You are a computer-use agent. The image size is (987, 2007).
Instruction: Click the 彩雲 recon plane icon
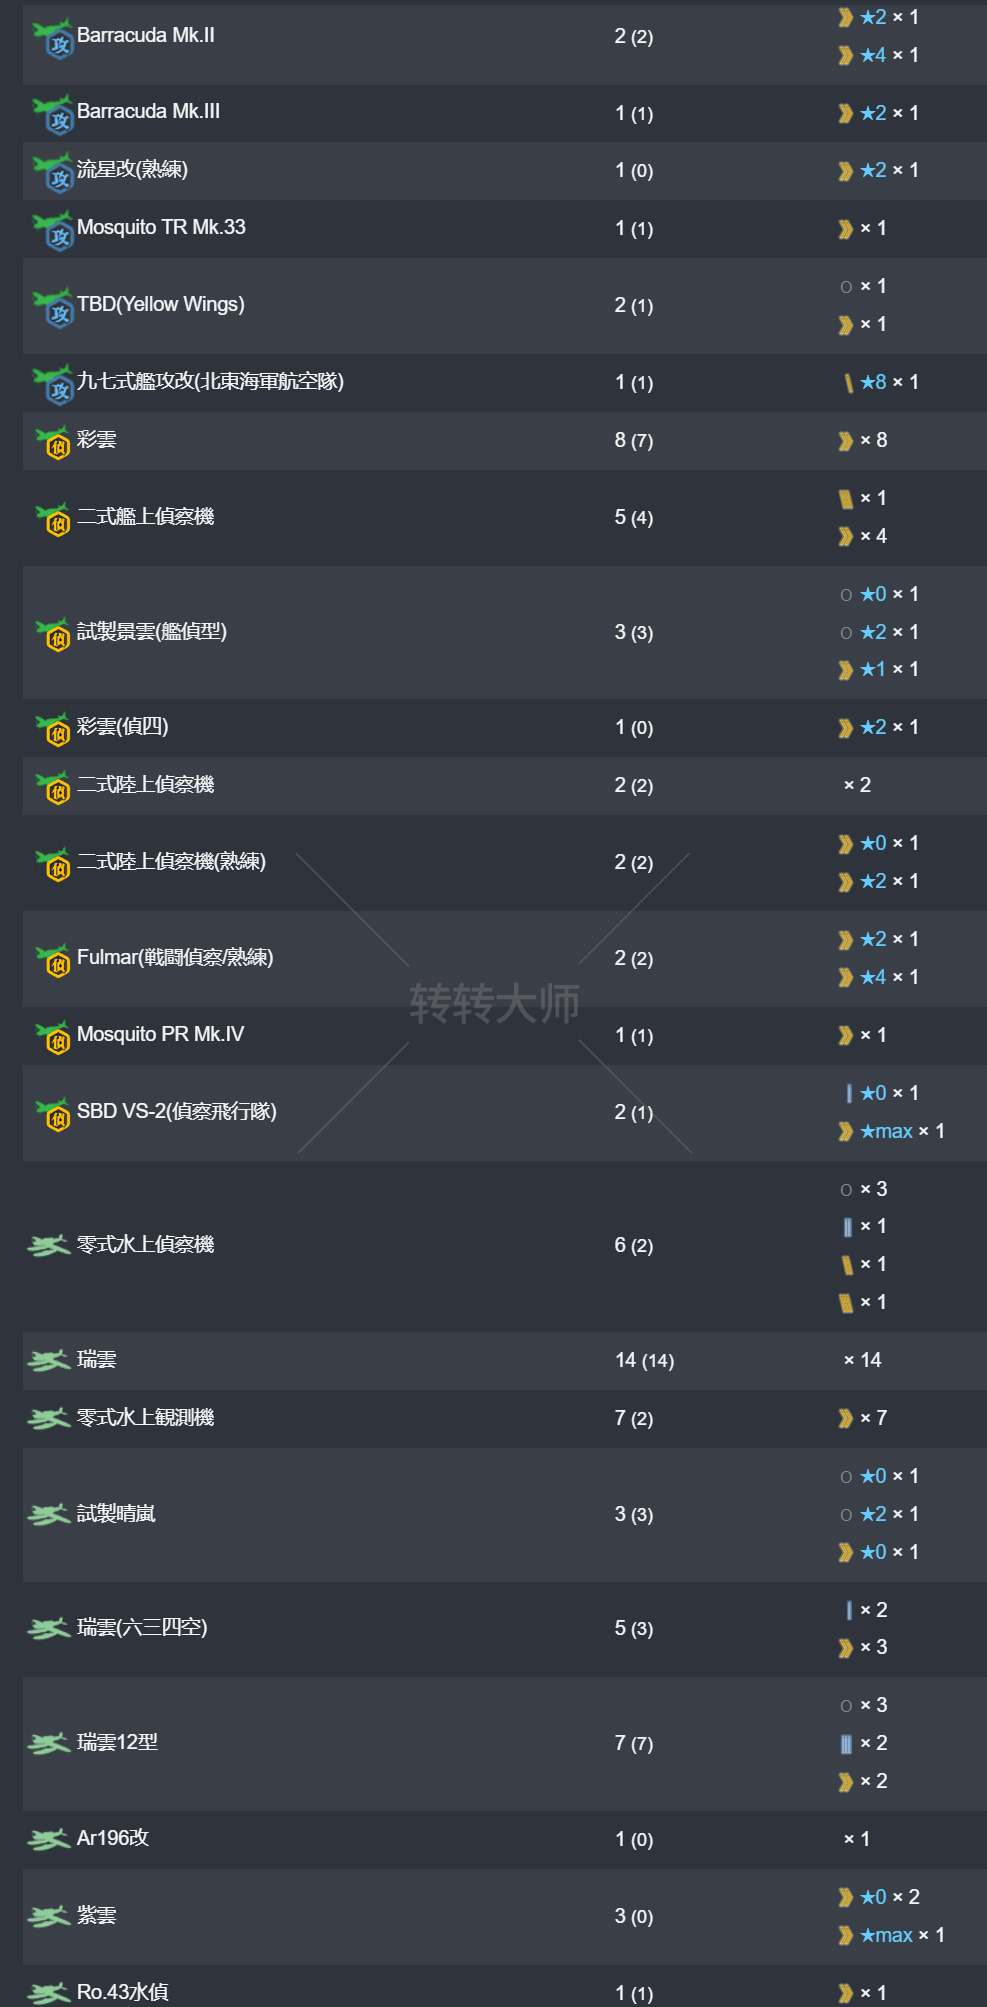[53, 441]
